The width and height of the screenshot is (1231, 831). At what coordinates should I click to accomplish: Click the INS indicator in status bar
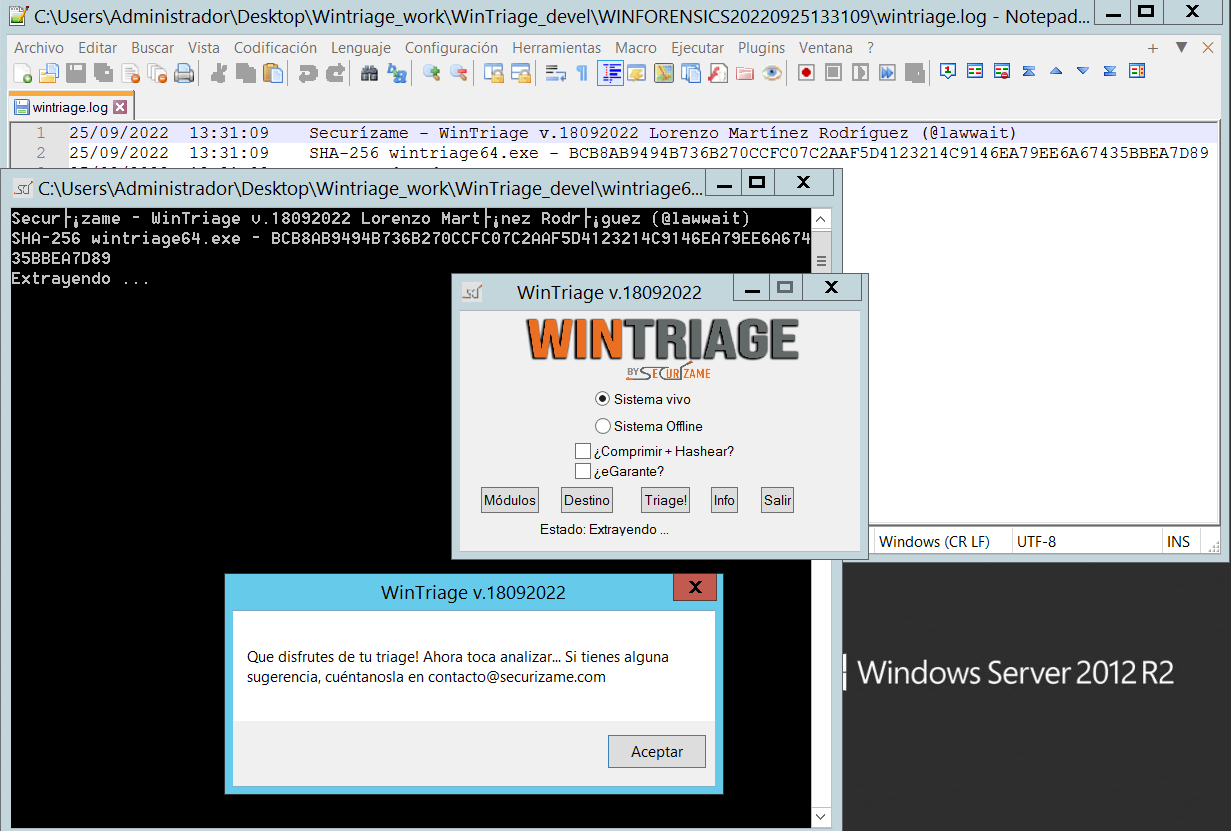point(1179,541)
